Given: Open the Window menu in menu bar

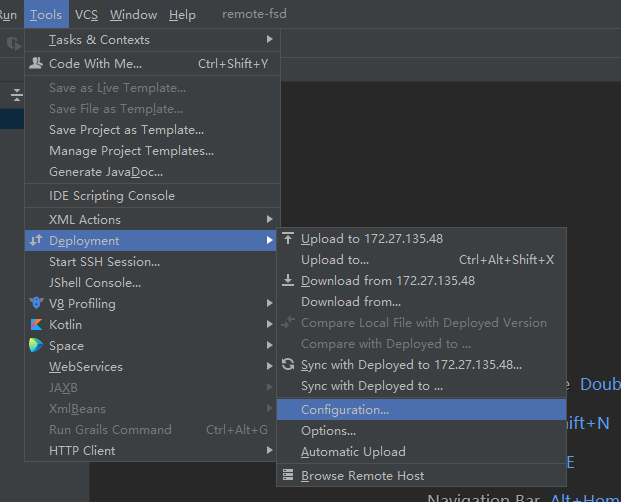Looking at the screenshot, I should (x=133, y=15).
